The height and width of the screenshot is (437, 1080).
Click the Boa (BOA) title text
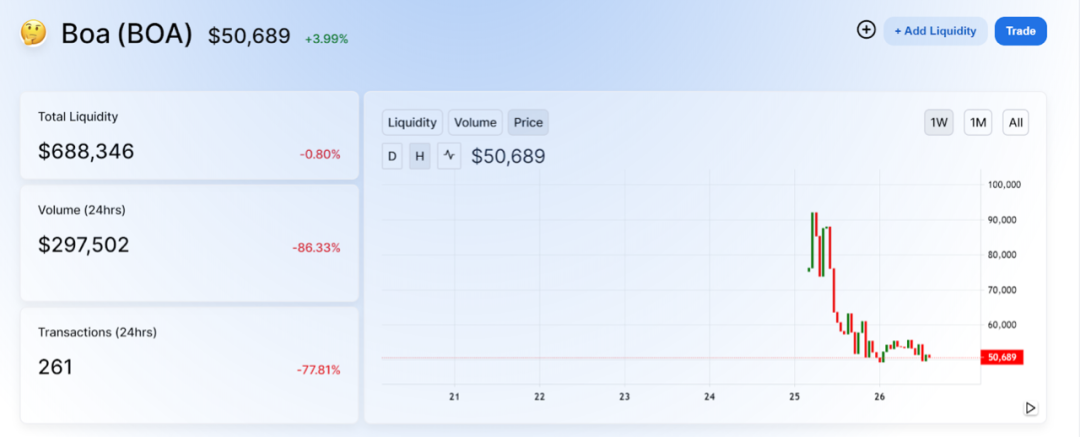126,34
